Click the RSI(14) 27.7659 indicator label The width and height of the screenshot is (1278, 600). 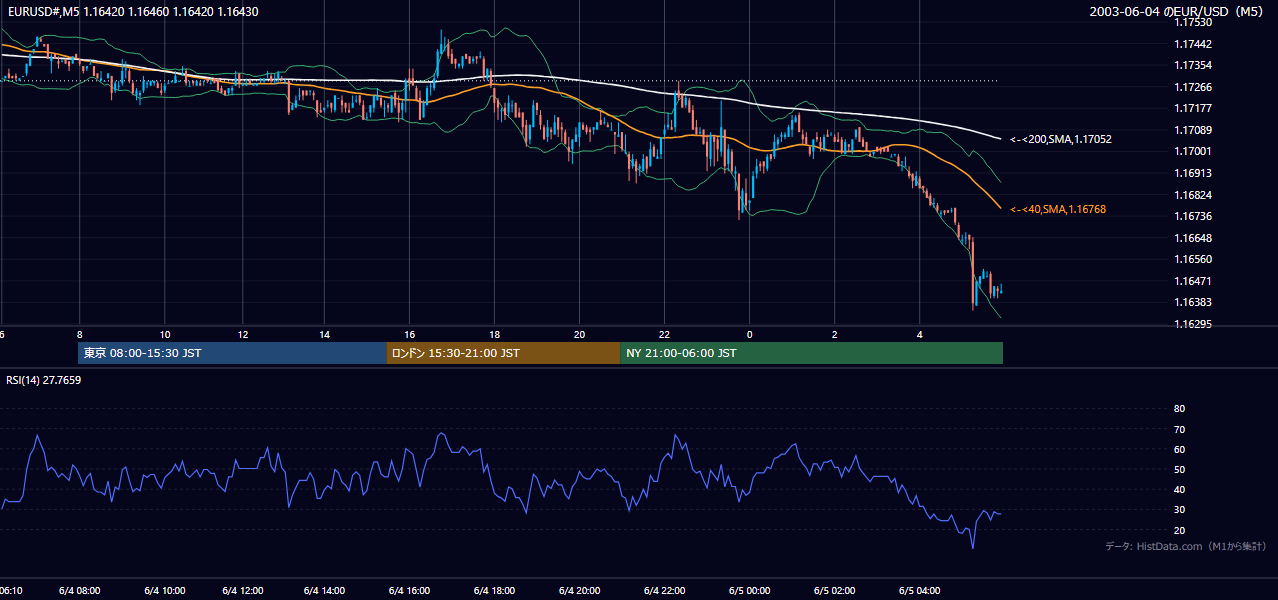(x=44, y=380)
